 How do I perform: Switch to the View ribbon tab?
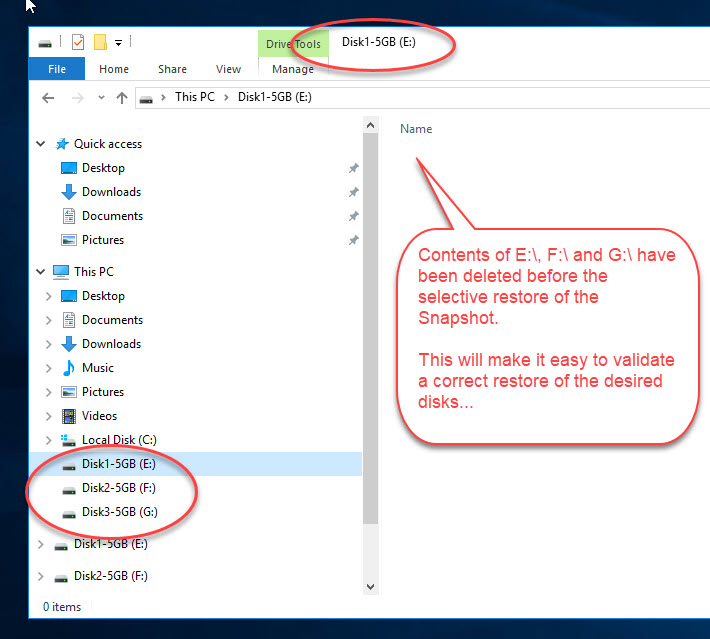[228, 69]
